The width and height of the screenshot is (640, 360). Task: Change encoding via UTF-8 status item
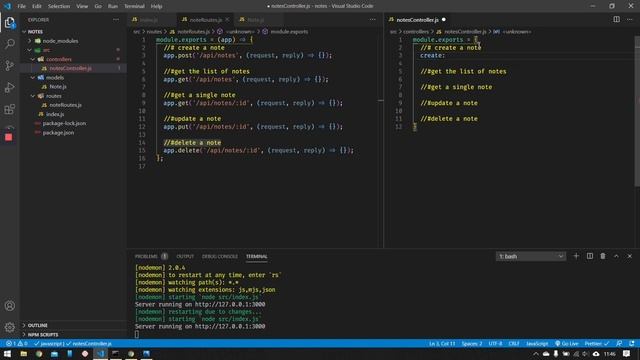[495, 344]
